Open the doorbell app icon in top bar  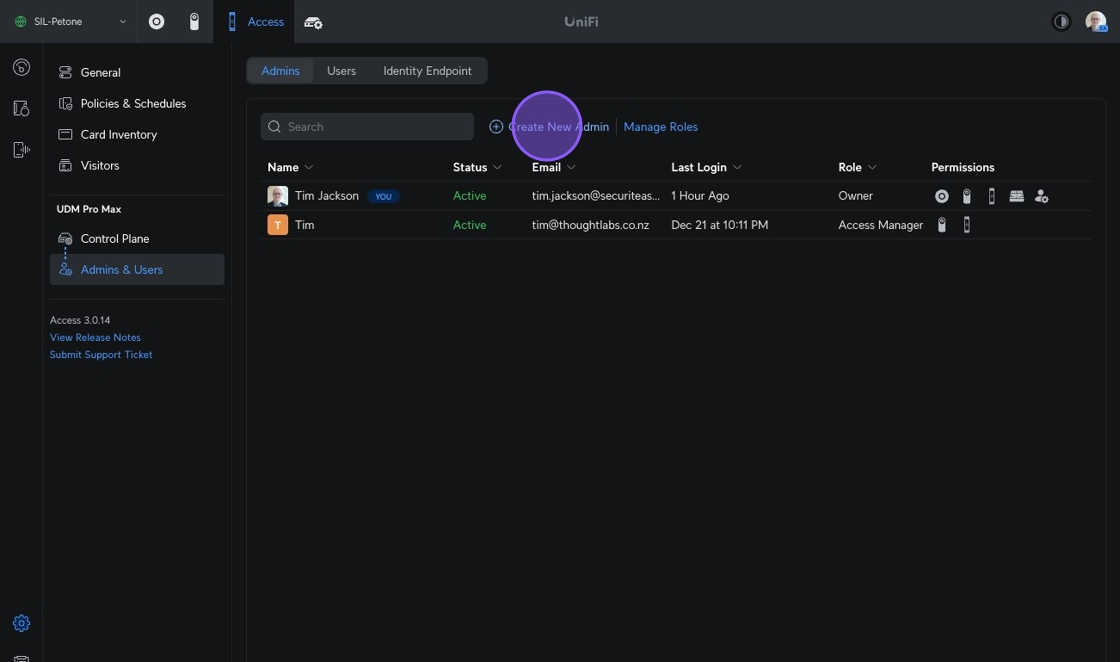[194, 22]
